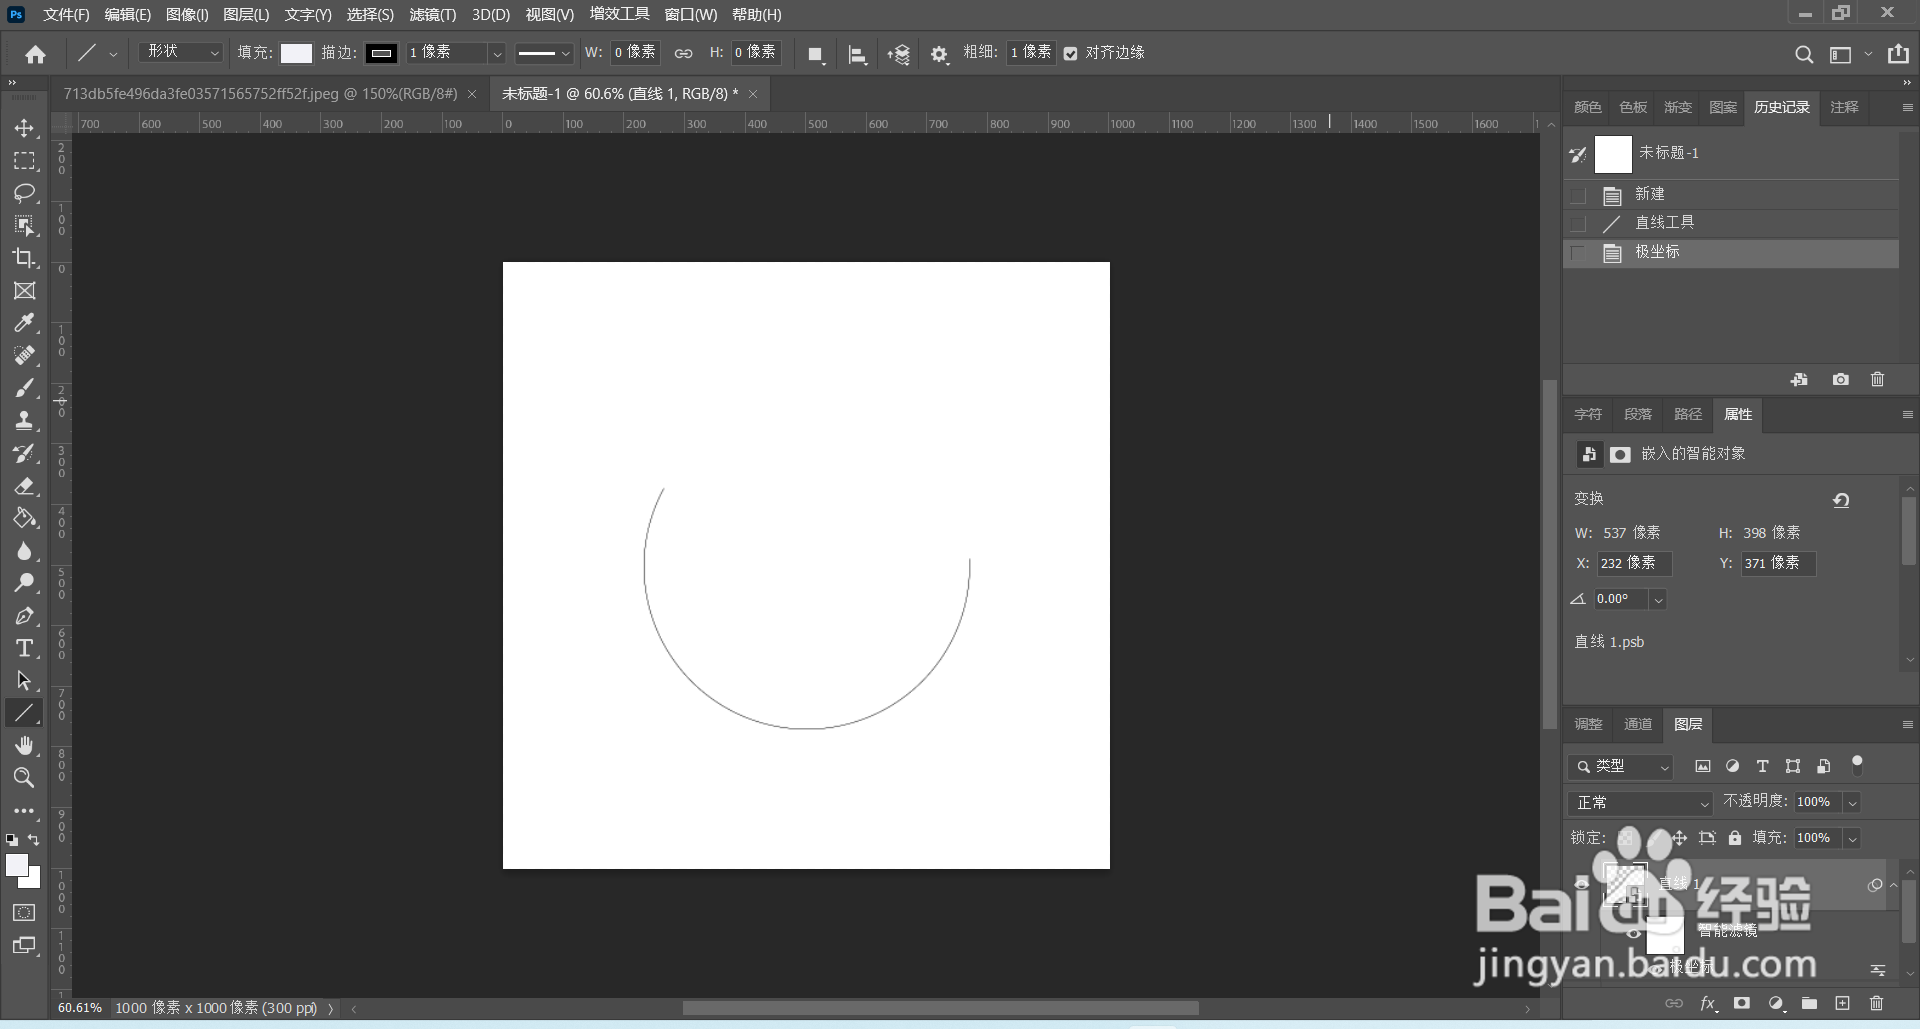Viewport: 1920px width, 1029px height.
Task: Open path alignment options icon
Action: click(x=857, y=55)
